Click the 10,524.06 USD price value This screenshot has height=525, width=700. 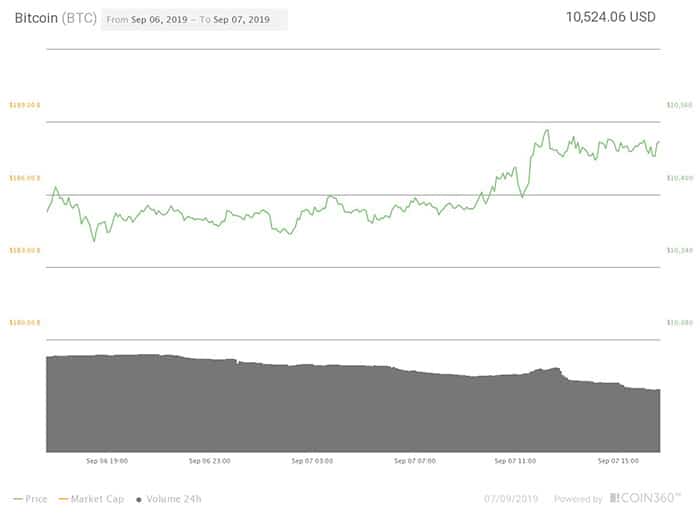tap(612, 17)
